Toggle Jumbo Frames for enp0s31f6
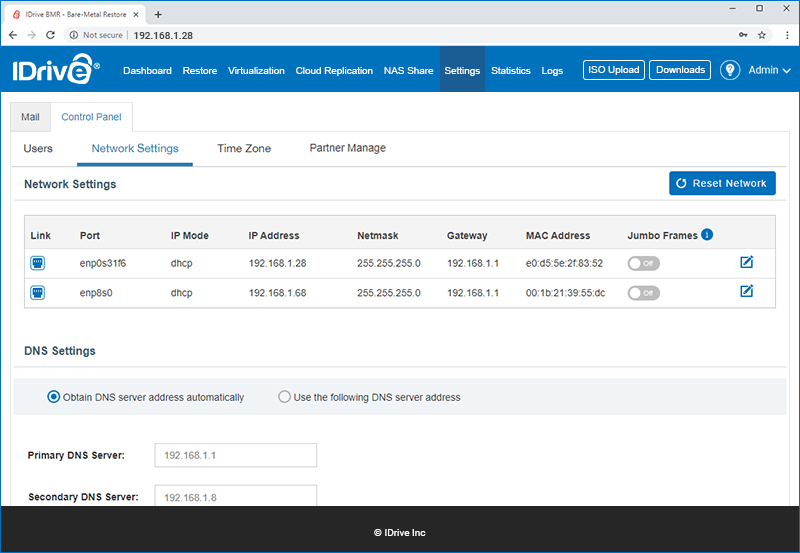800x553 pixels. pos(643,263)
